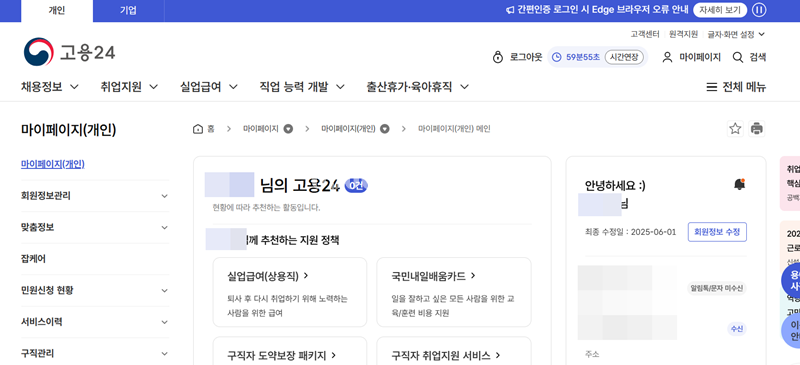This screenshot has width=800, height=365.
Task: Open the first 마이페이지 breadcrumb dropdown
Action: (288, 129)
